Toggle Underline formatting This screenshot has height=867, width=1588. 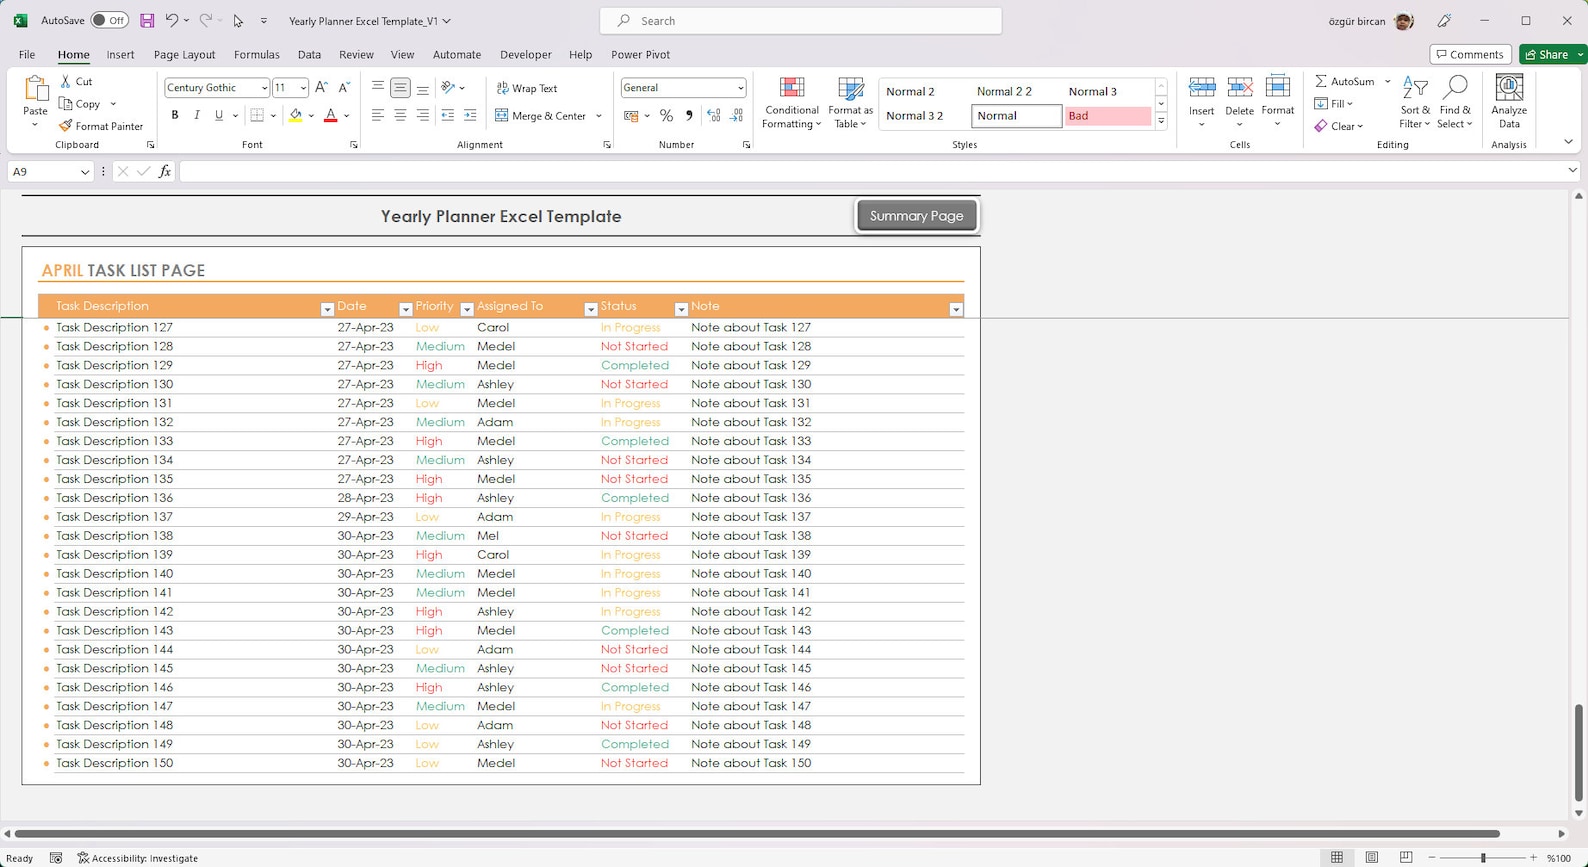(x=219, y=116)
